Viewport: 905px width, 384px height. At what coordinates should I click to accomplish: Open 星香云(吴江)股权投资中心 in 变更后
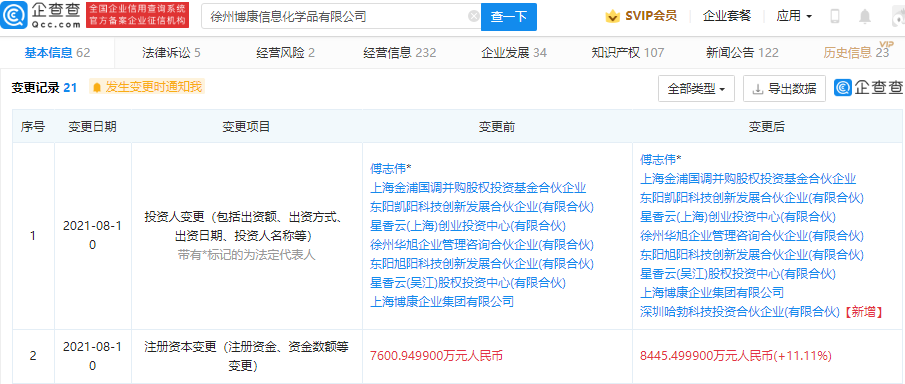tap(738, 273)
